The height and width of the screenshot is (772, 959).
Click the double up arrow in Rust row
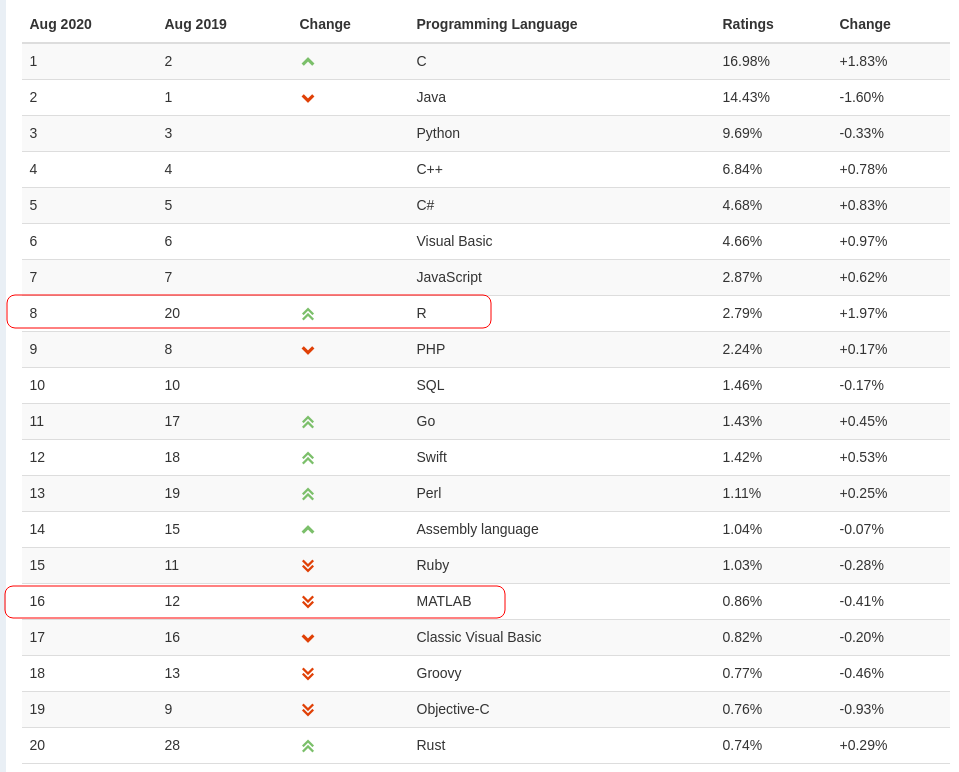coord(308,746)
